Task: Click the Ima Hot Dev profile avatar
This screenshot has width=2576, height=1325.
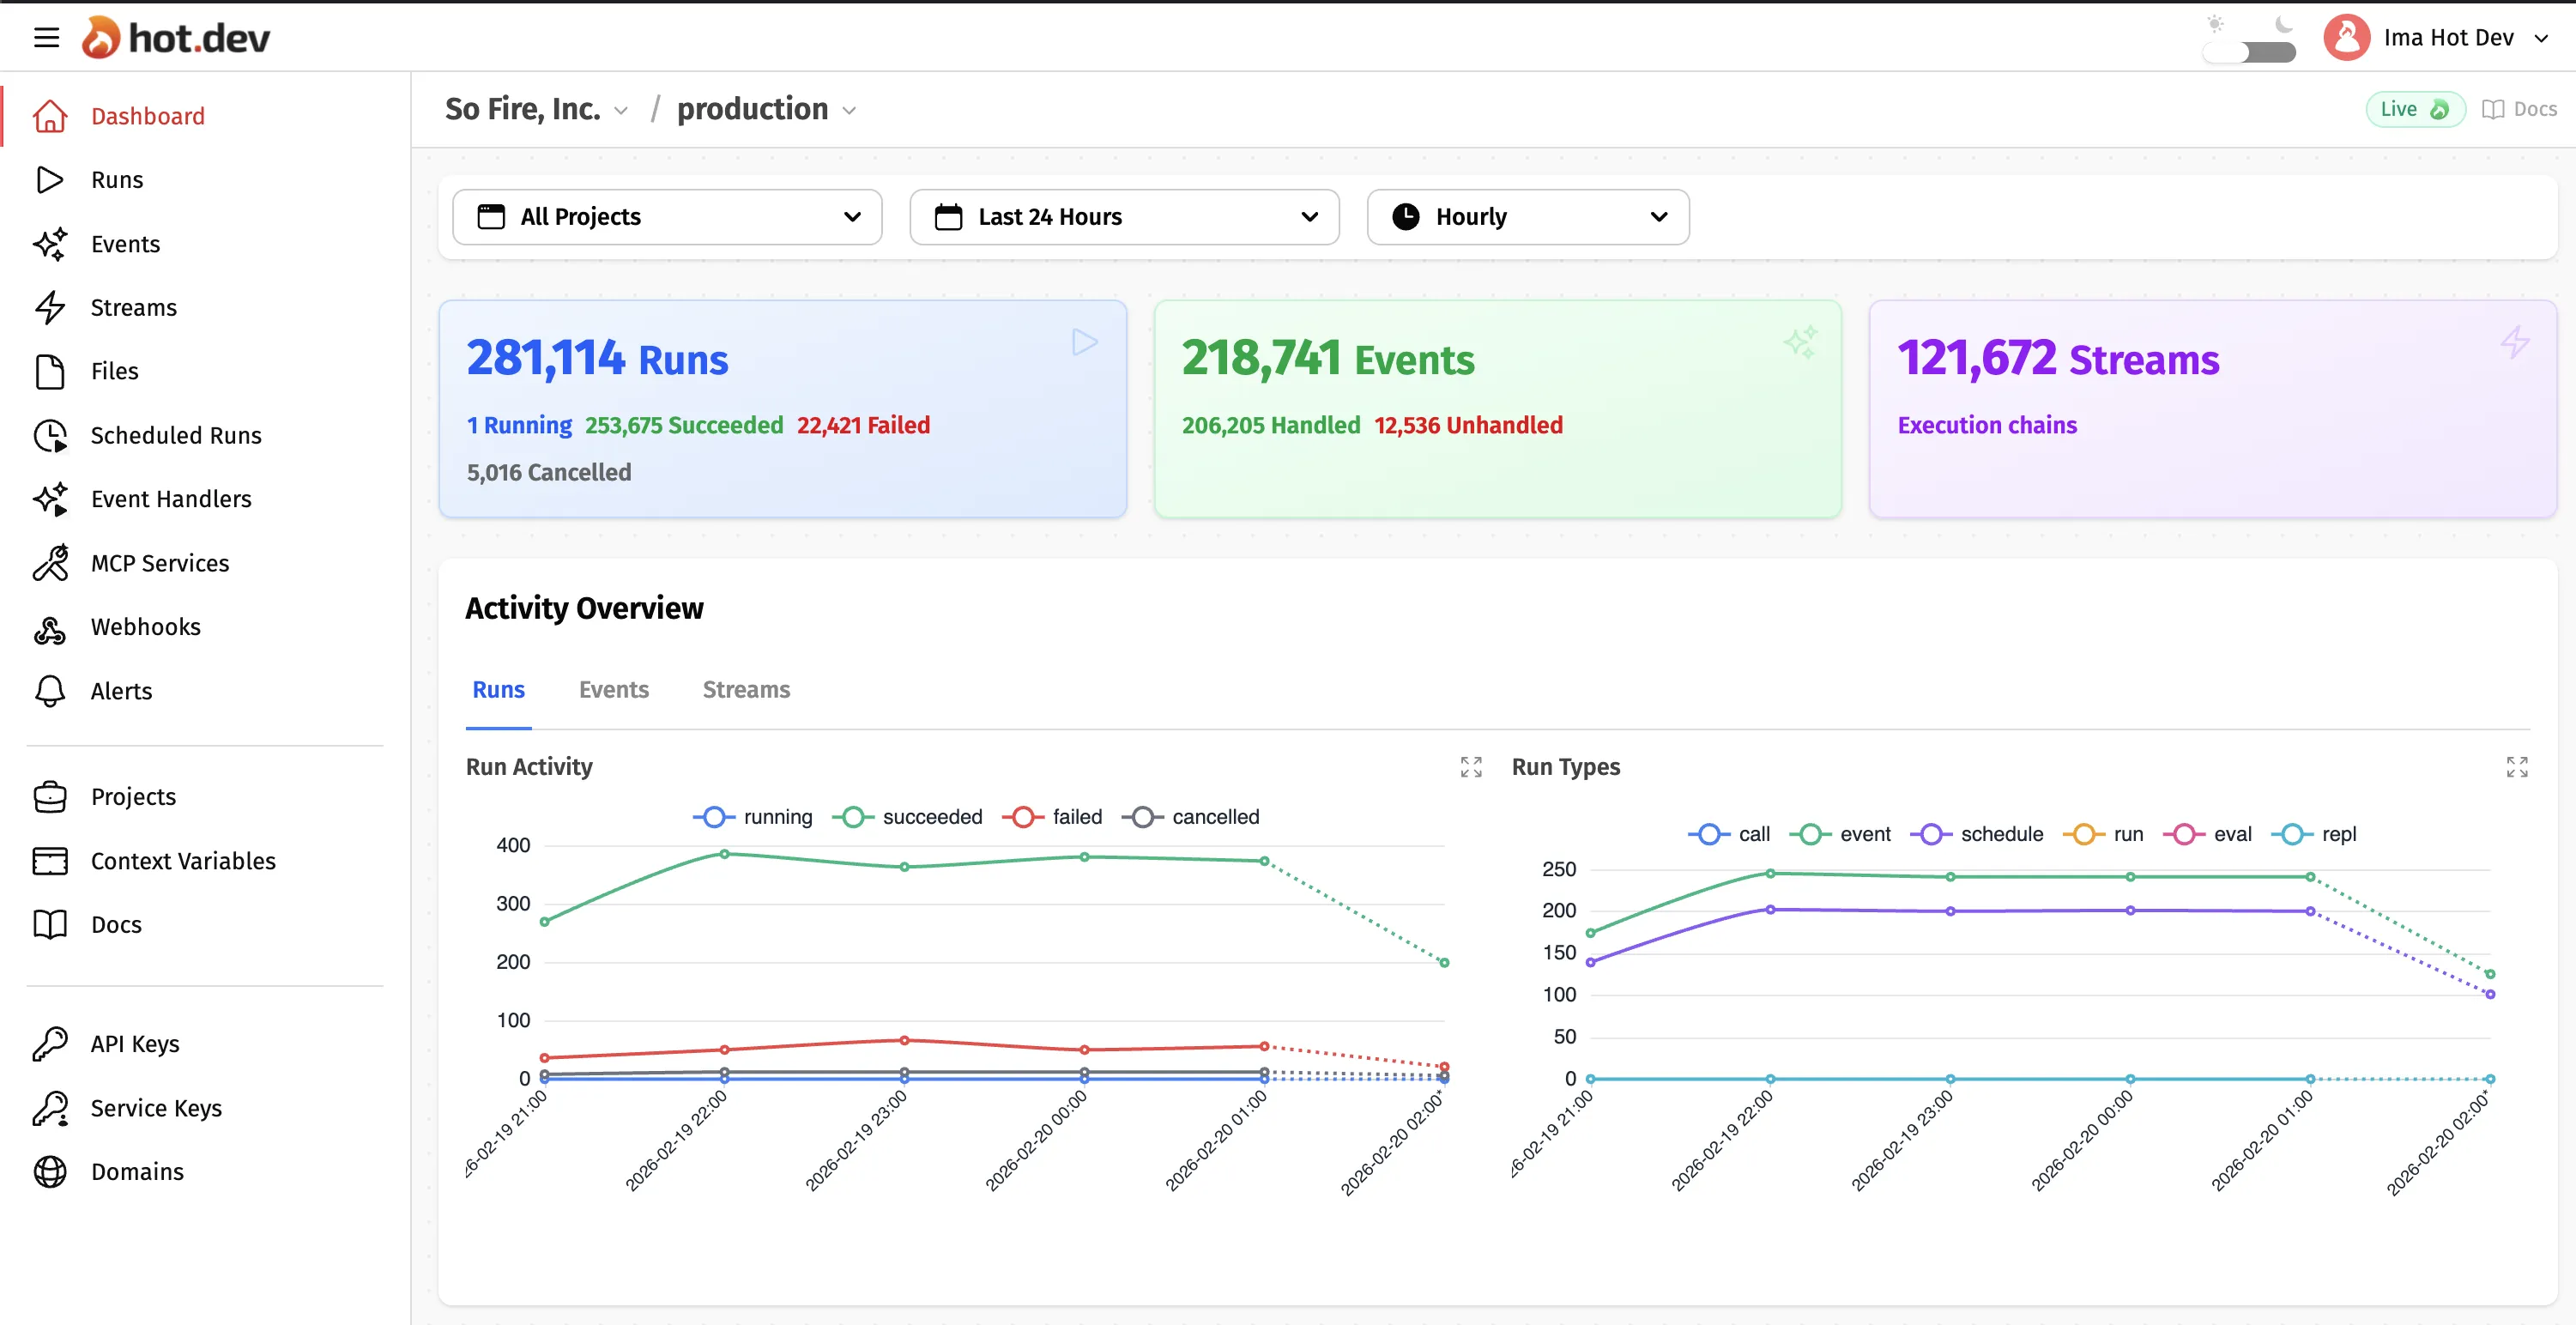Action: click(x=2347, y=36)
